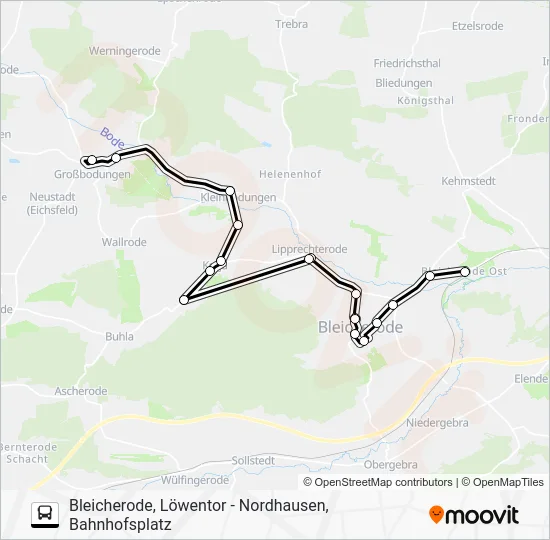Select the stop marker at Lipprechterode
Image resolution: width=550 pixels, height=540 pixels.
309,259
